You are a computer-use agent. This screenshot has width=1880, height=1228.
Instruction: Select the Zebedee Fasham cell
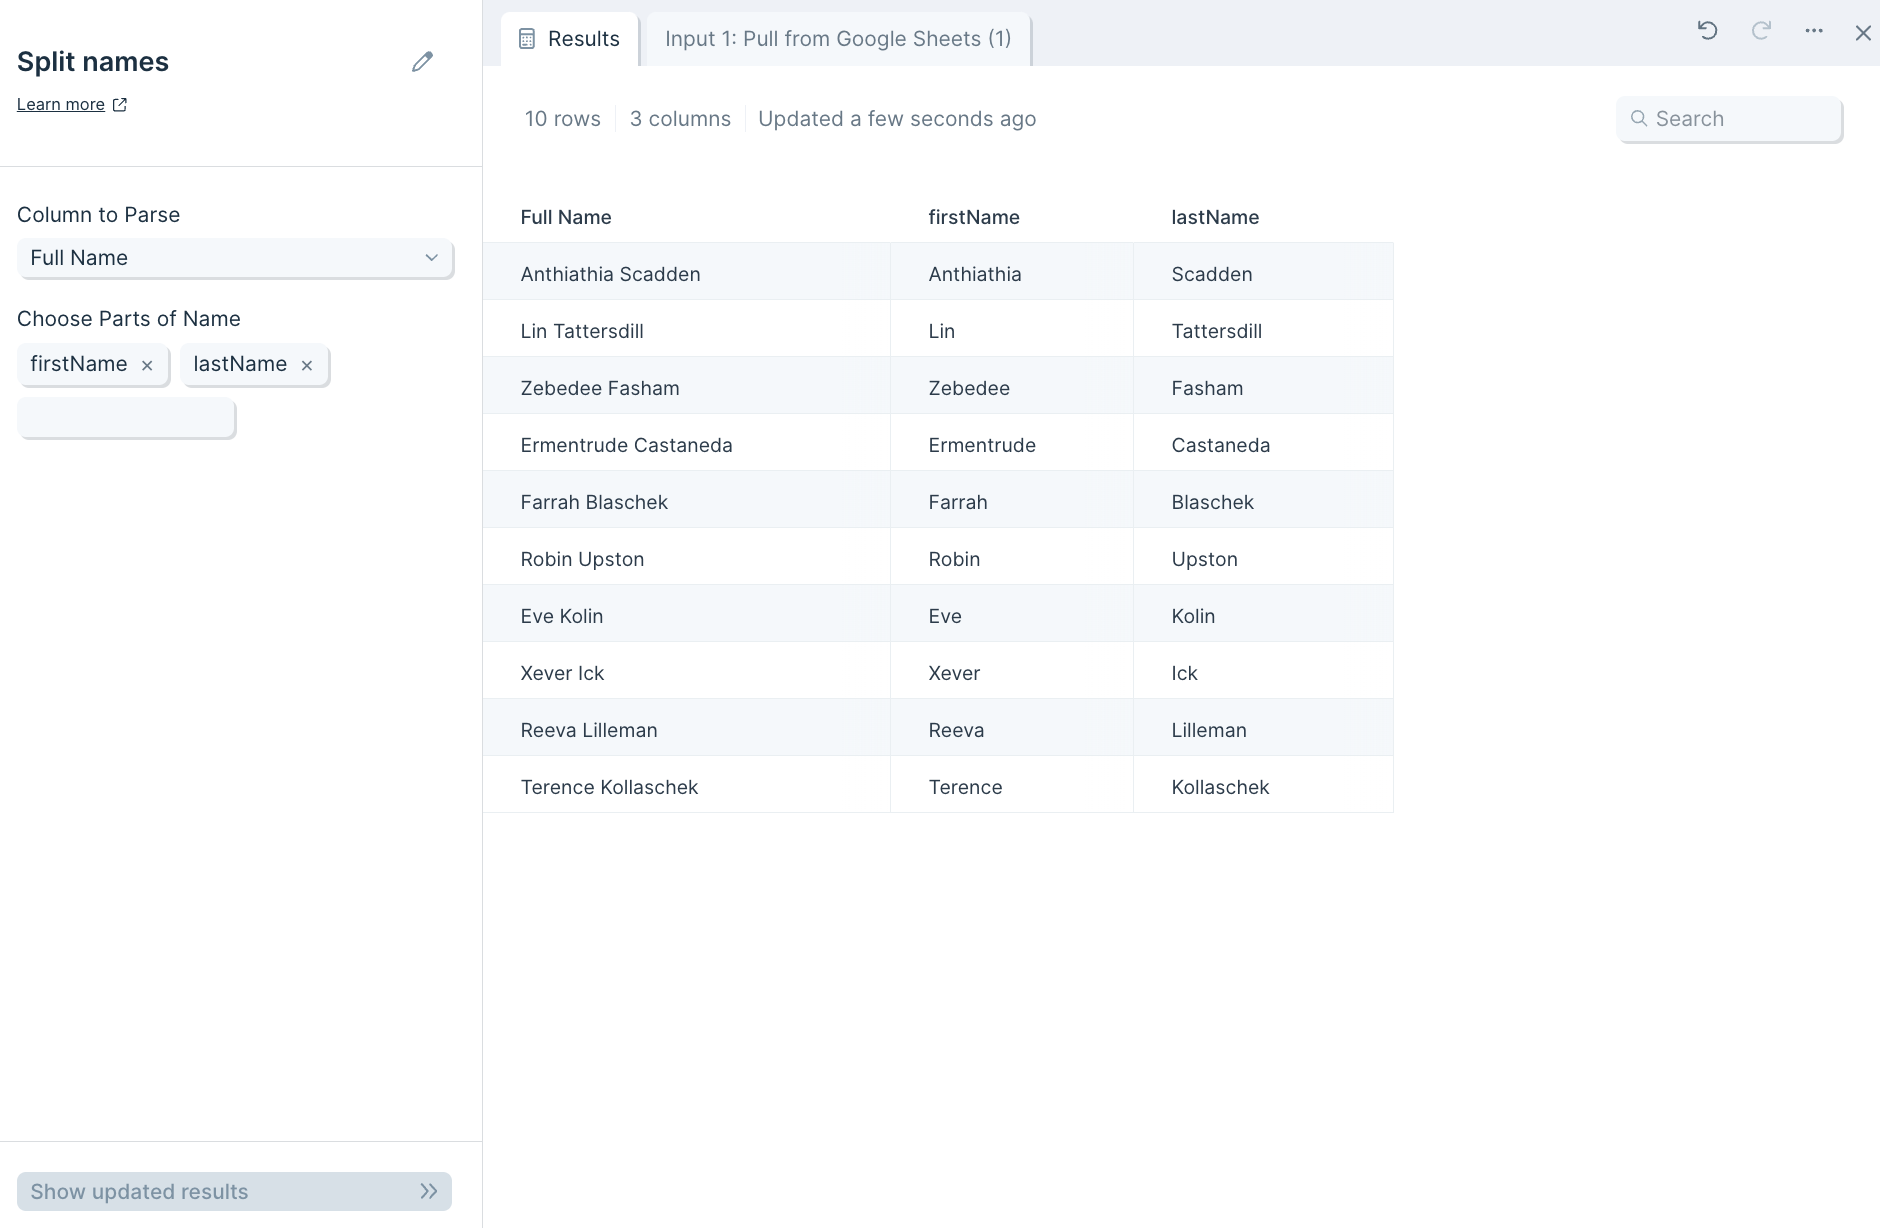pyautogui.click(x=686, y=386)
